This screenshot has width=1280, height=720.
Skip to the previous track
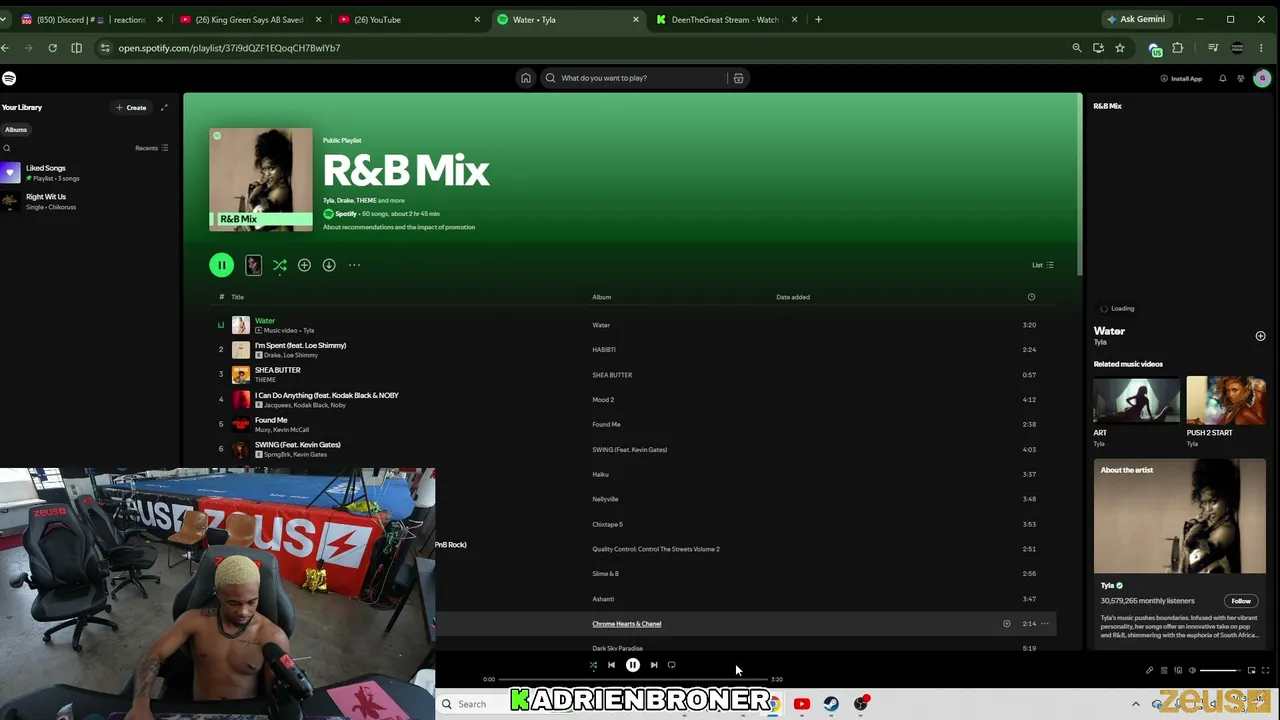611,665
